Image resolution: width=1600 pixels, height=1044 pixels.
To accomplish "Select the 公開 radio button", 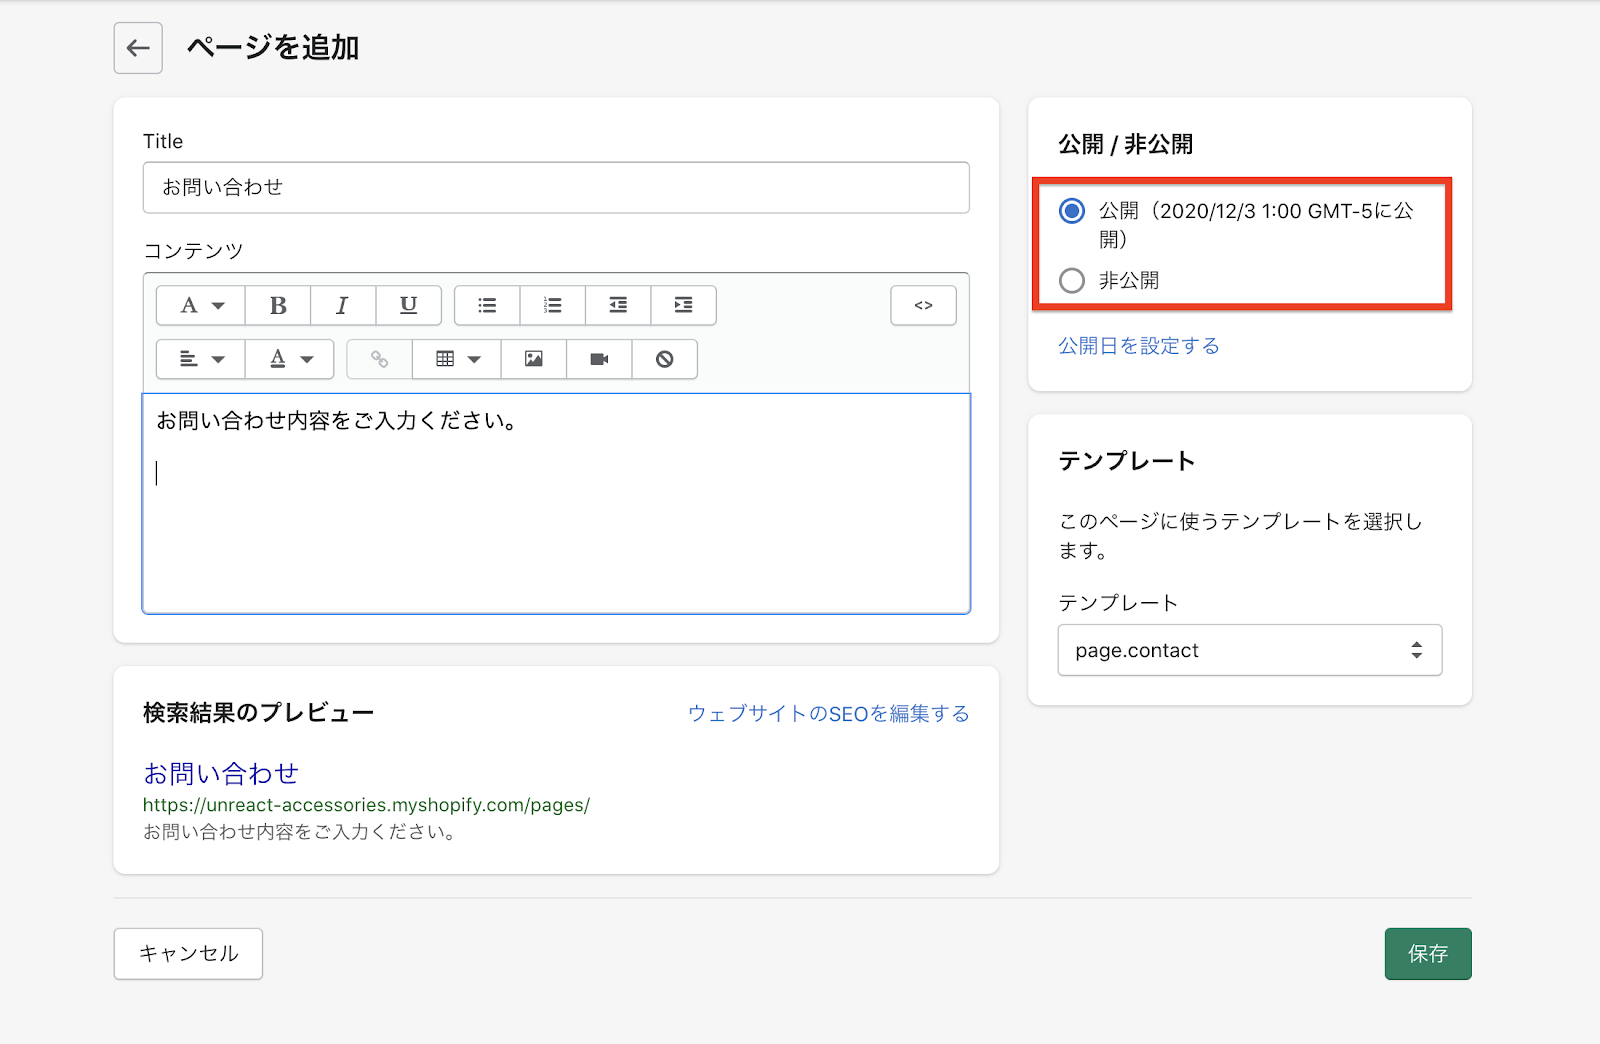I will pyautogui.click(x=1072, y=211).
